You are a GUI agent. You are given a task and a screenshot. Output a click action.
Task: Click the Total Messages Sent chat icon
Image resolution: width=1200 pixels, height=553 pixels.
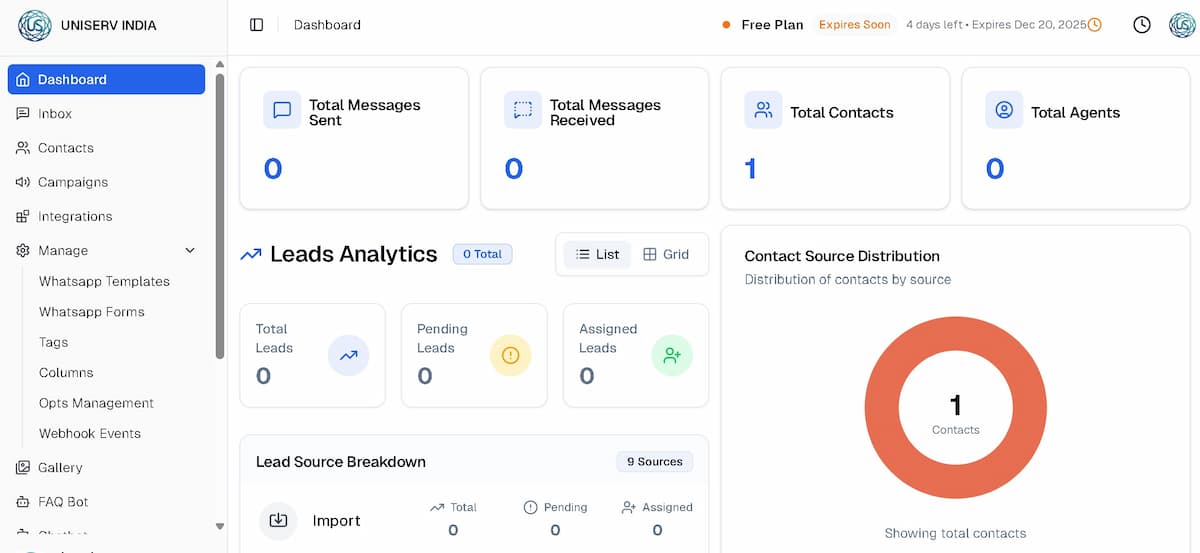[282, 110]
